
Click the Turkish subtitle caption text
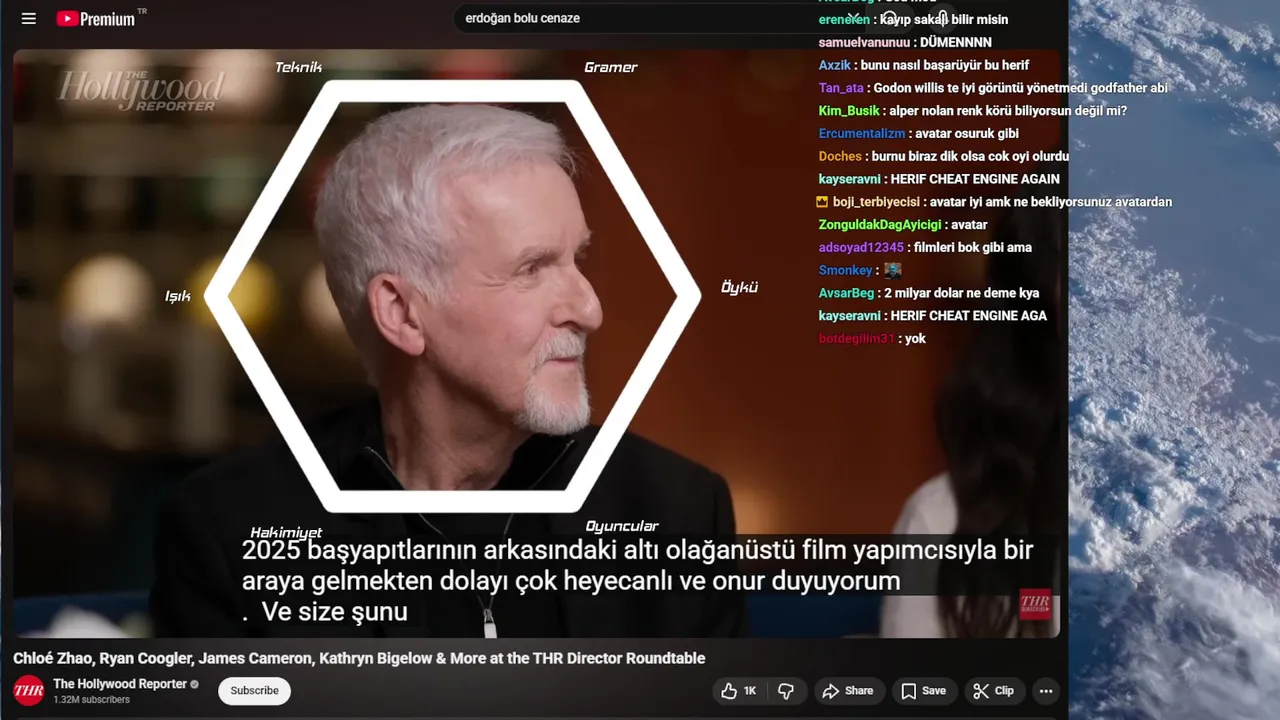click(x=637, y=580)
